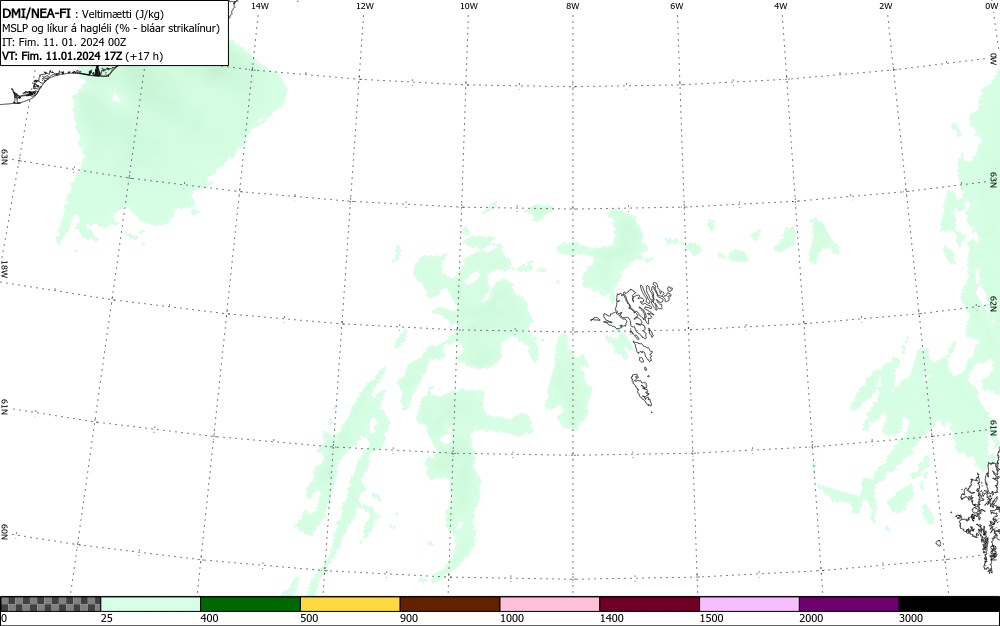Image resolution: width=1000 pixels, height=626 pixels.
Task: Click the '6W' longitude label
Action: [x=677, y=6]
